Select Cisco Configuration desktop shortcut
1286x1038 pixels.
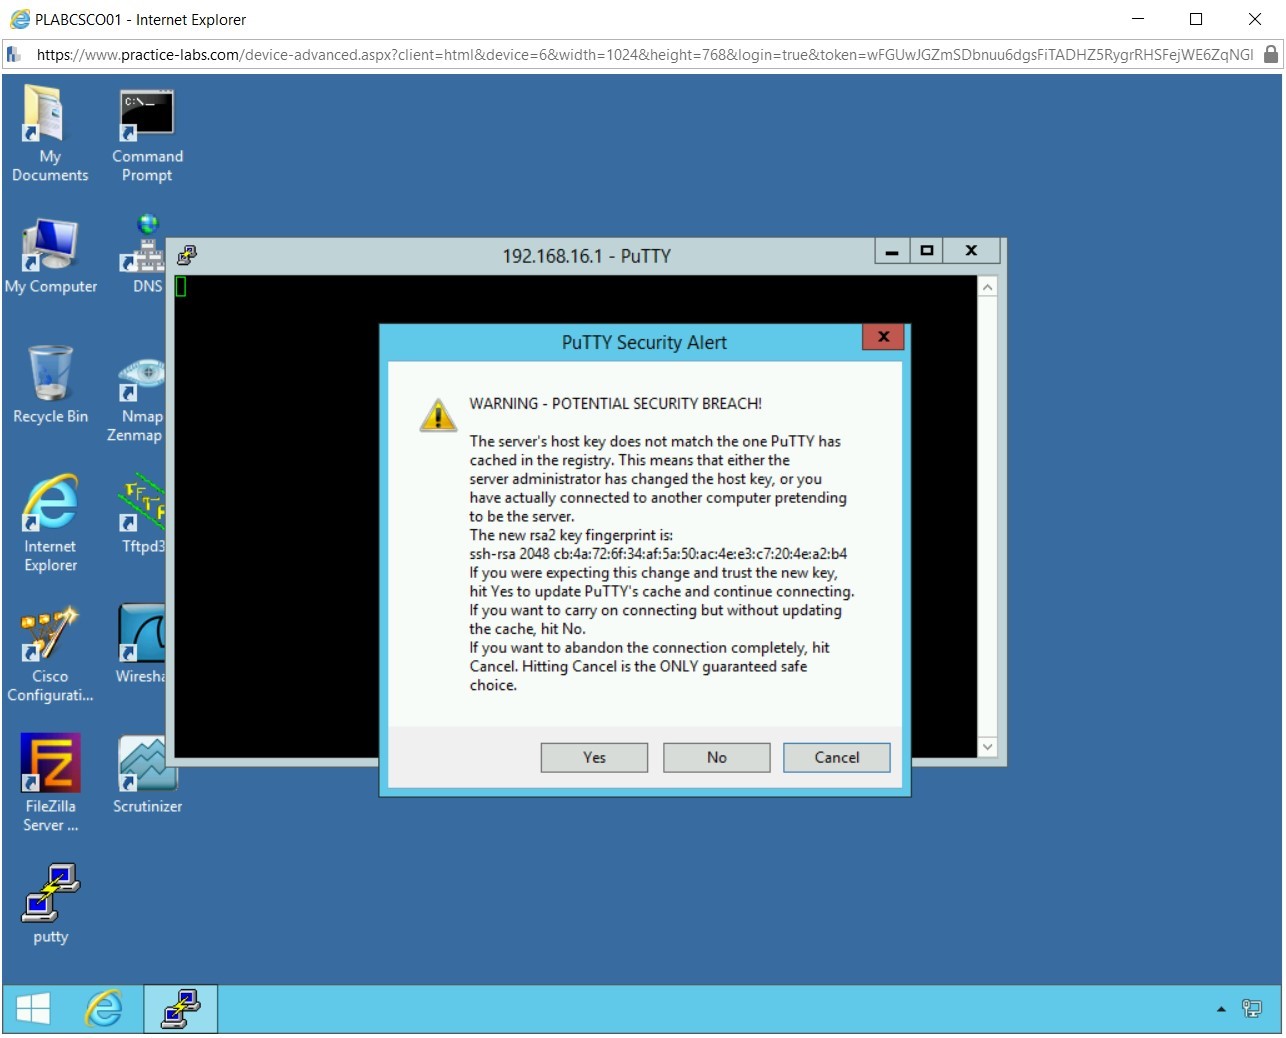50,655
